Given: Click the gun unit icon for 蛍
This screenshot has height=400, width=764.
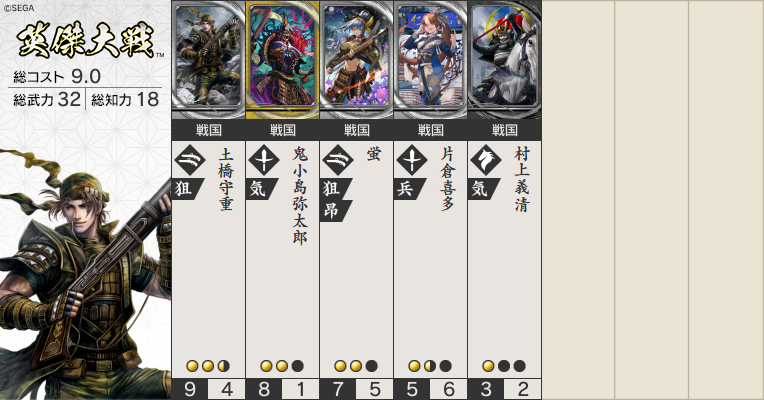Looking at the screenshot, I should 338,160.
